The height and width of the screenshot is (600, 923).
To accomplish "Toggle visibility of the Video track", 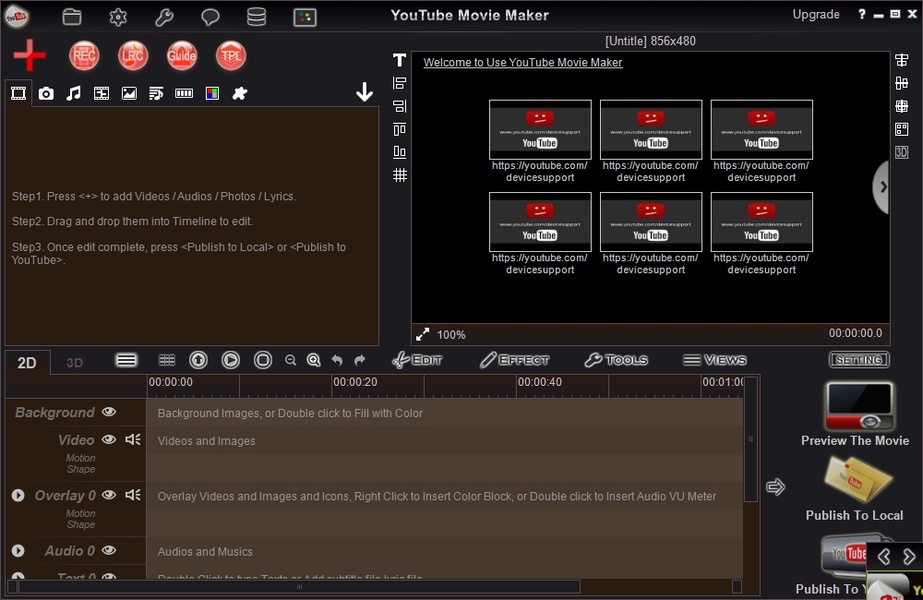I will coord(109,439).
